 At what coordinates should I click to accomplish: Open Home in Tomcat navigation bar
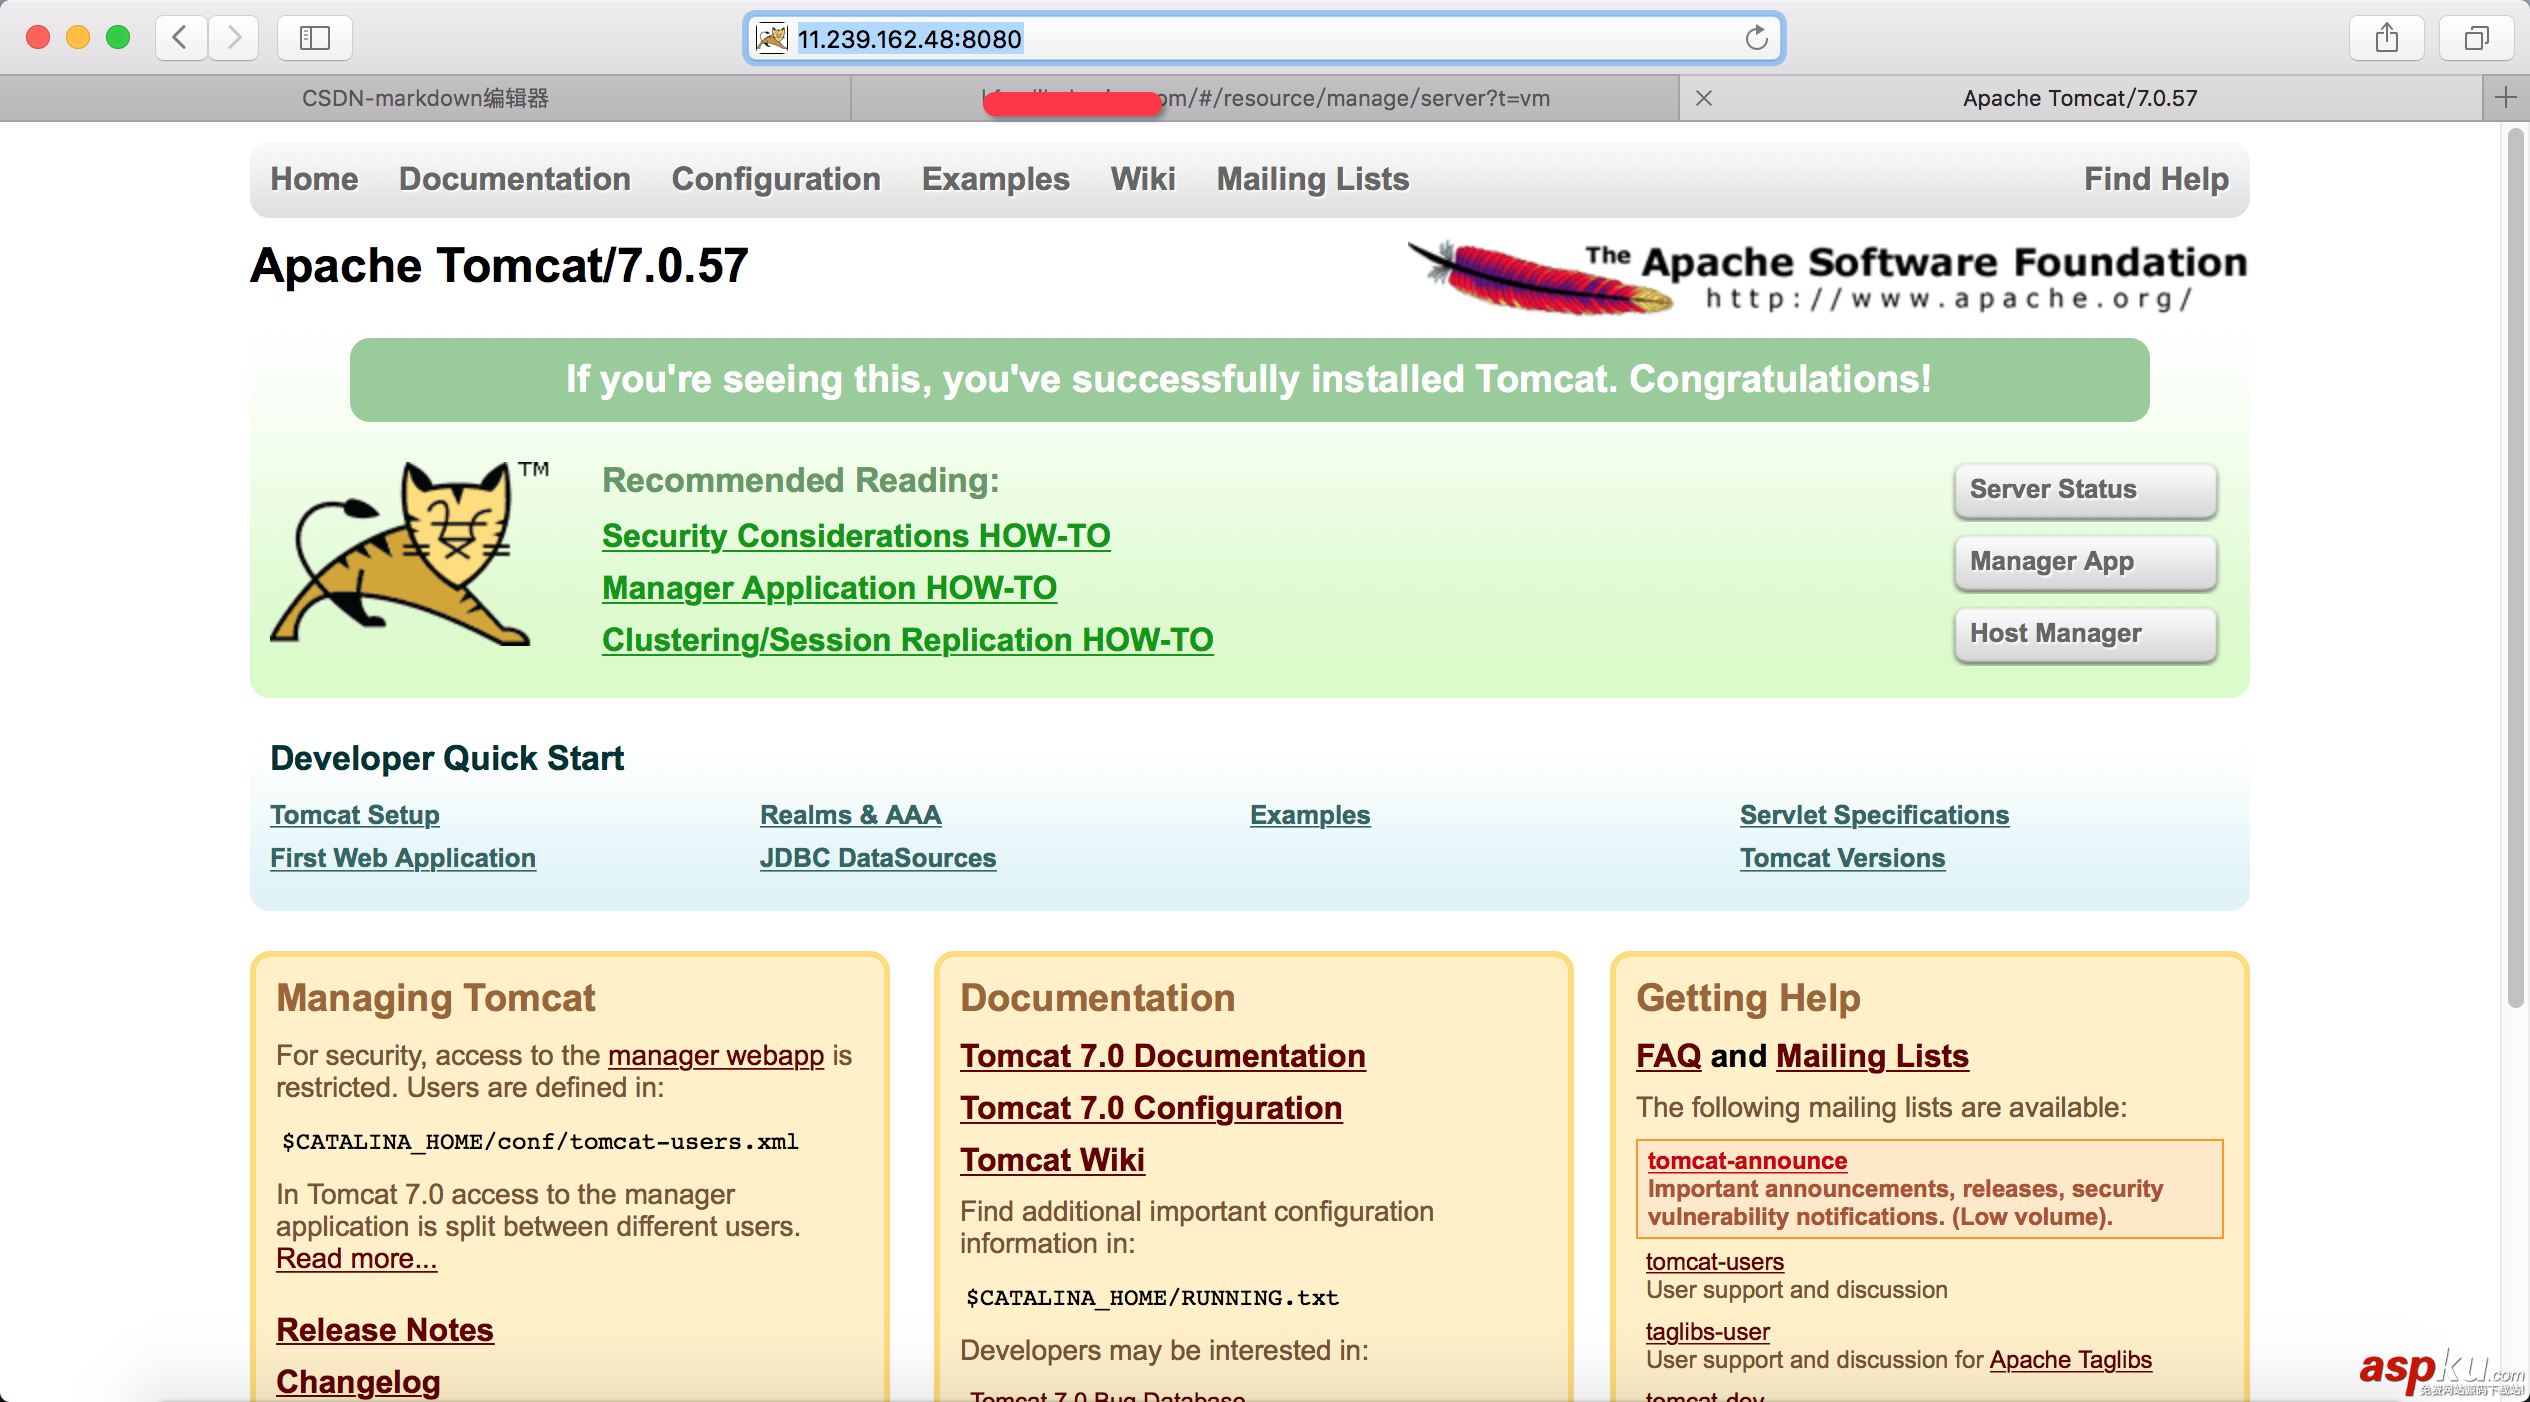314,179
